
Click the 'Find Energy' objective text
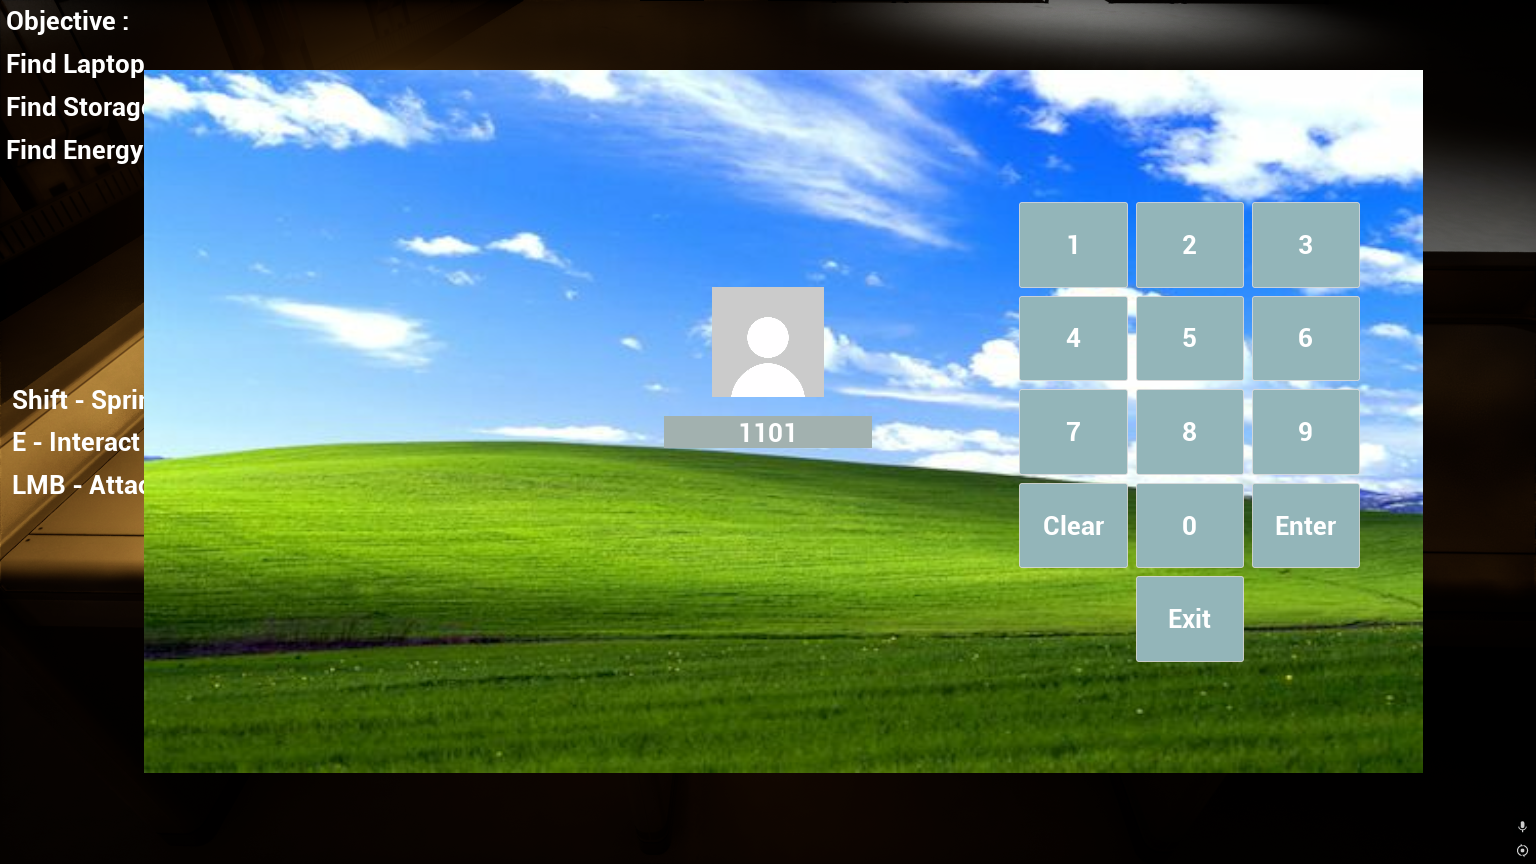pyautogui.click(x=75, y=150)
